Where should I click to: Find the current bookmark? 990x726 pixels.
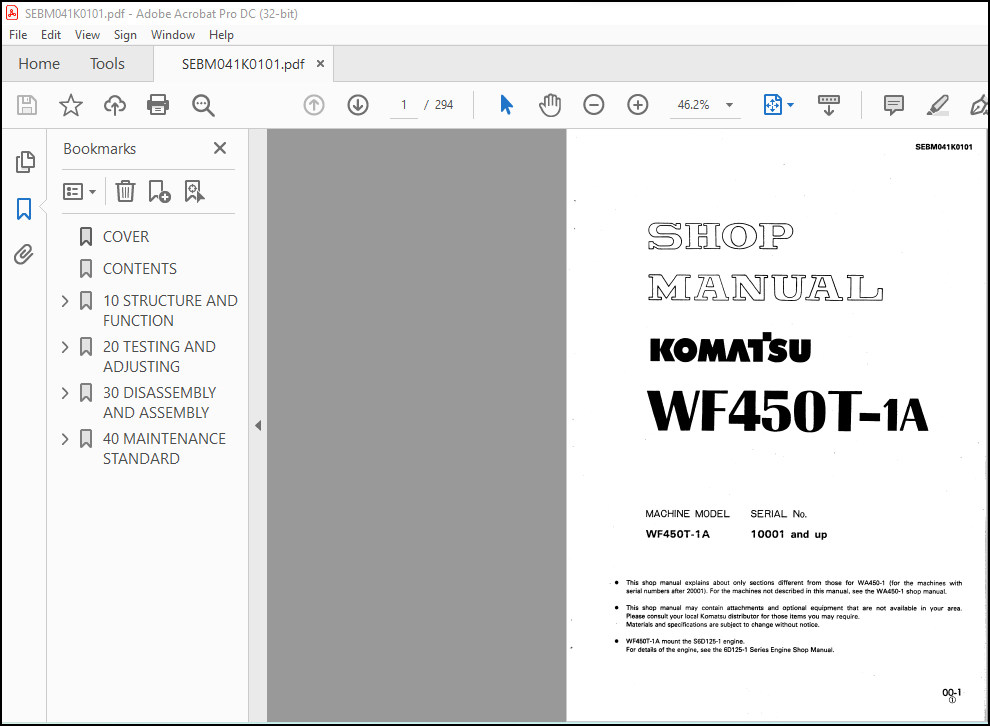click(x=194, y=191)
